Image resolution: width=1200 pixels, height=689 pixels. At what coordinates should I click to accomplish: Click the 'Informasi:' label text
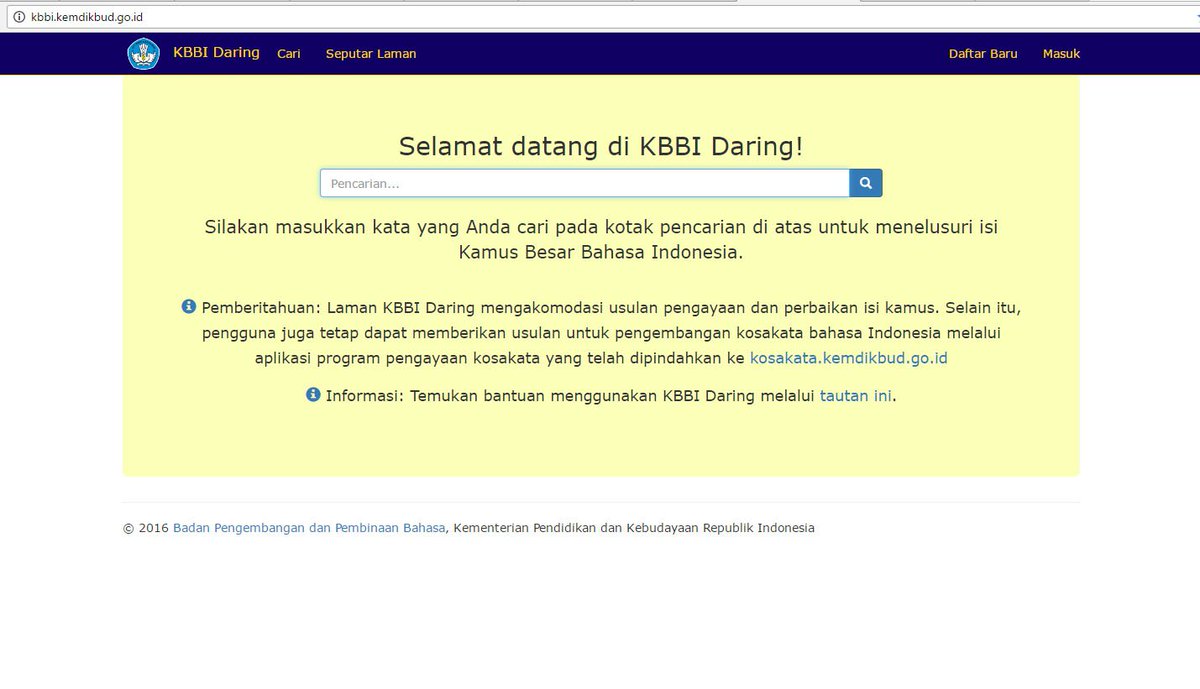pos(366,396)
